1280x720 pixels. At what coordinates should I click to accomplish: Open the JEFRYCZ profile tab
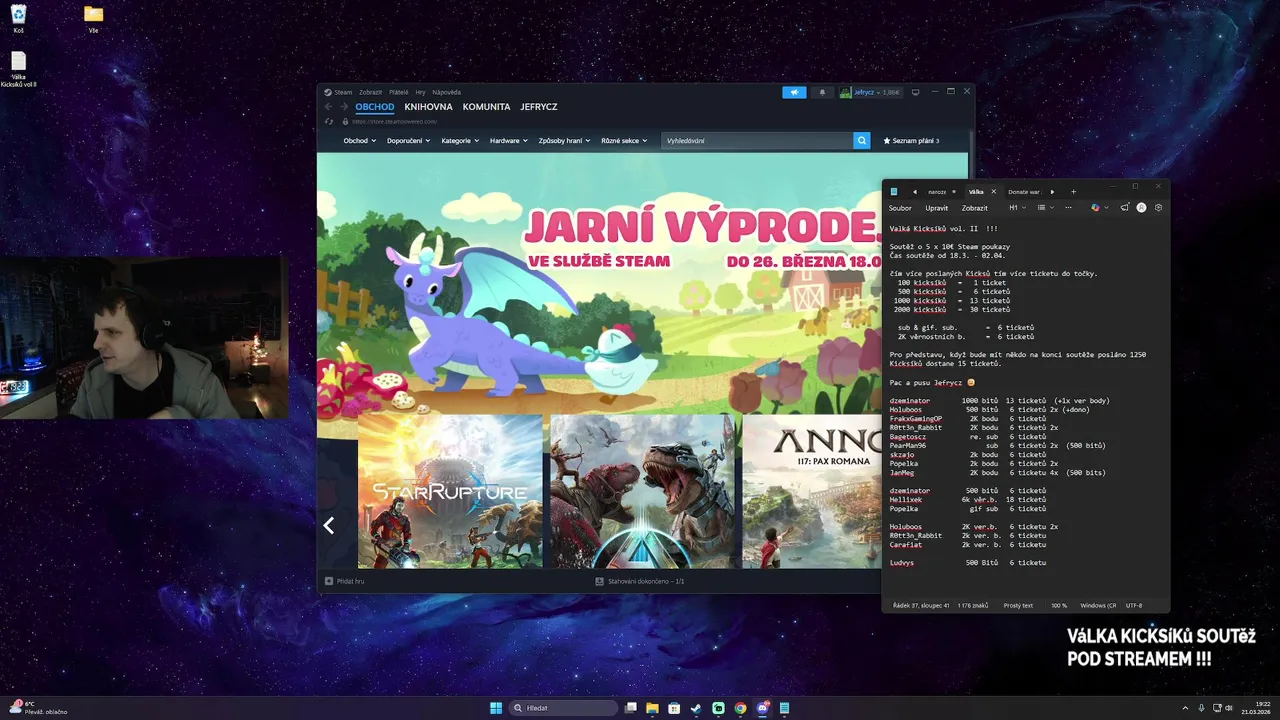(539, 107)
